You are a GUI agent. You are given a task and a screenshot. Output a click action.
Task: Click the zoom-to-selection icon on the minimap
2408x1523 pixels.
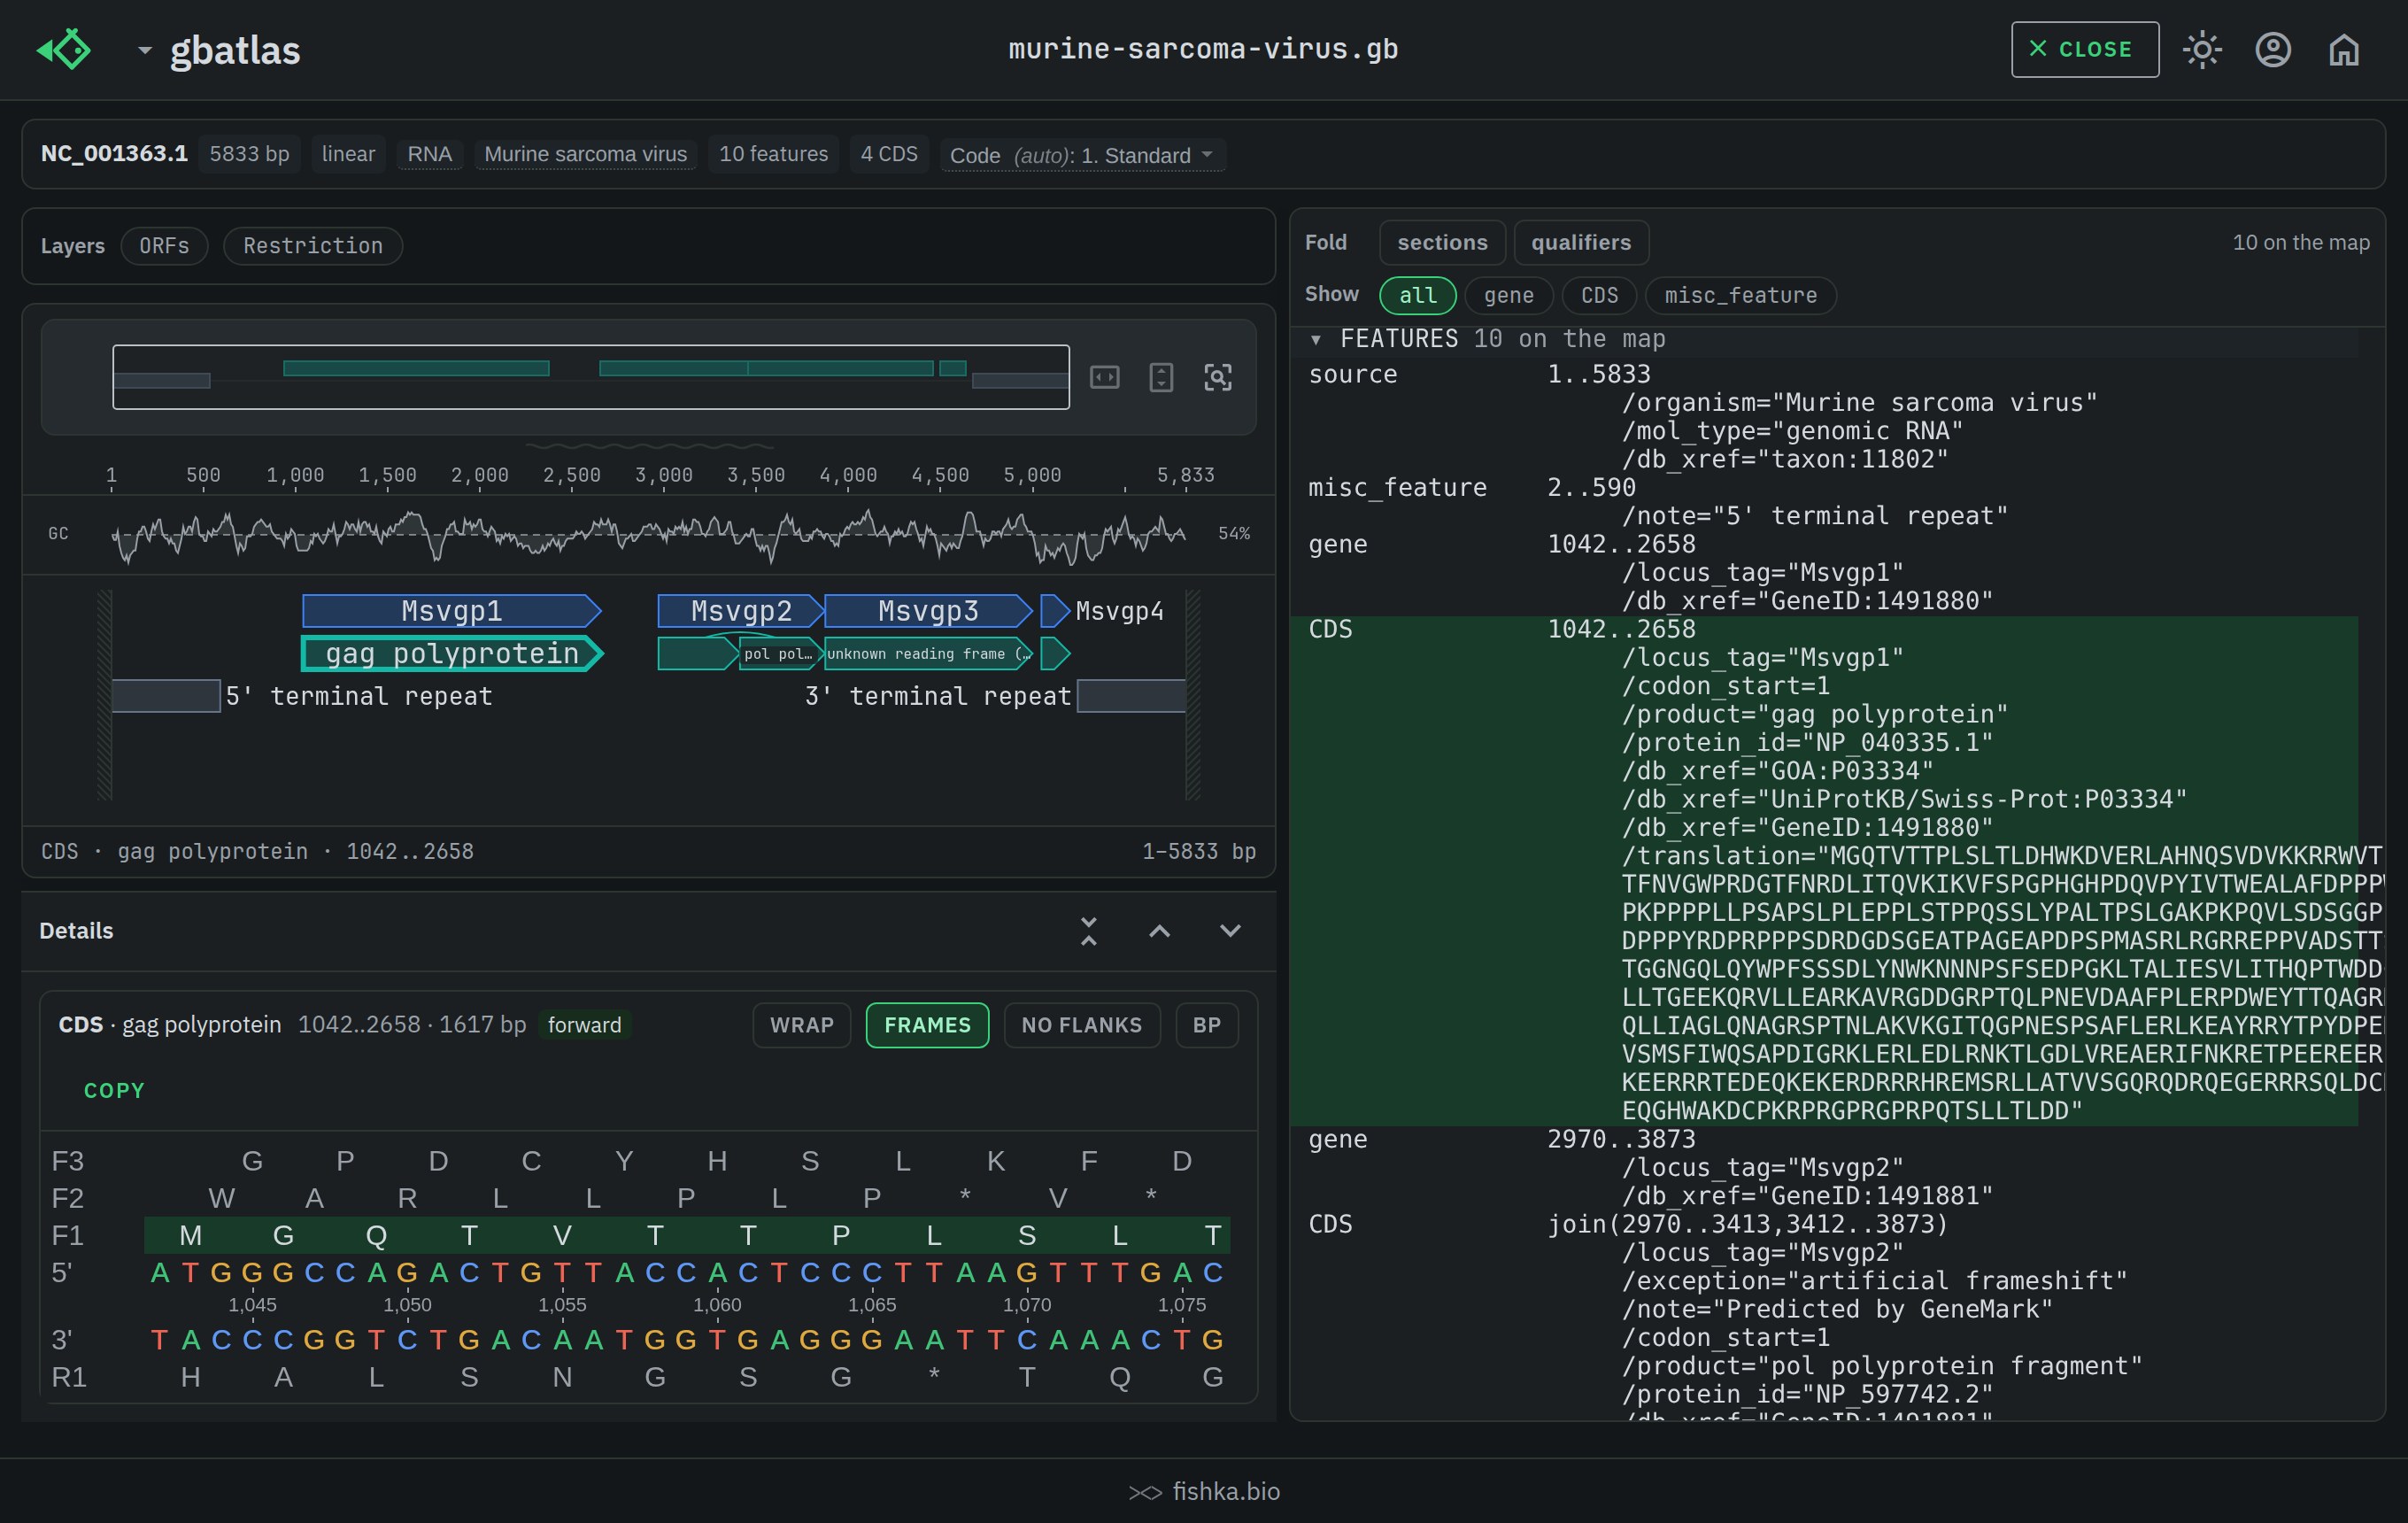[x=1218, y=377]
